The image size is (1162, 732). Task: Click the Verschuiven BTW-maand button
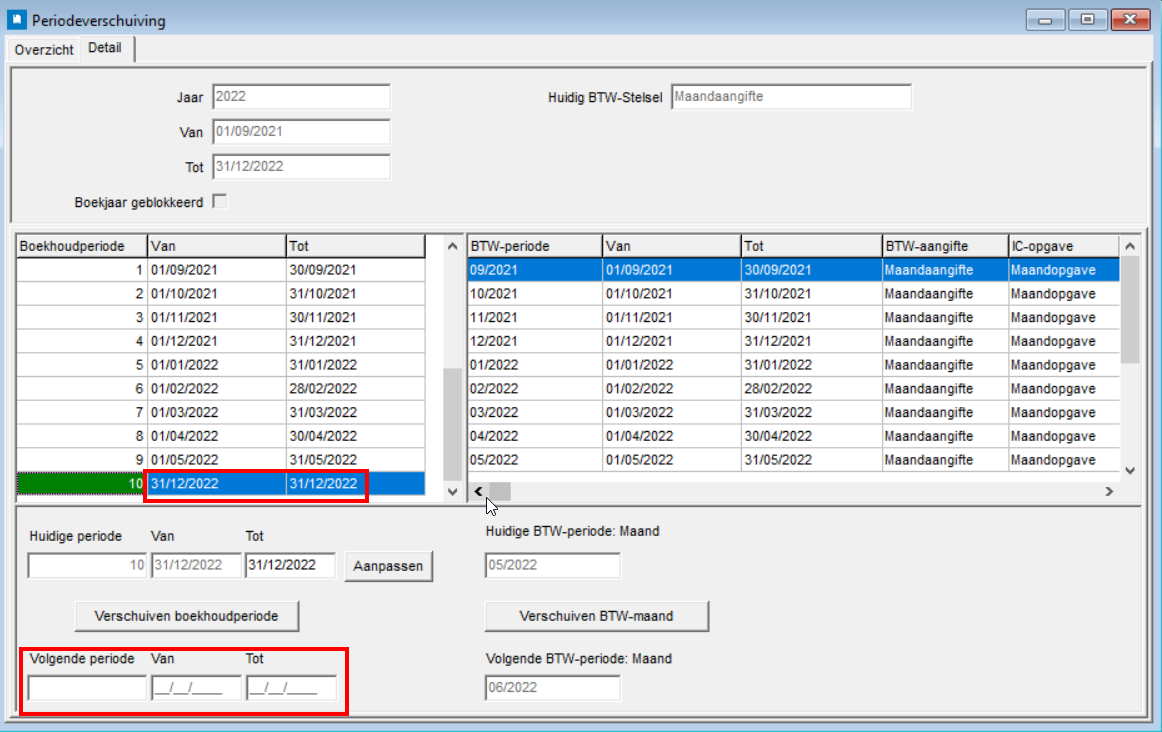(x=596, y=617)
